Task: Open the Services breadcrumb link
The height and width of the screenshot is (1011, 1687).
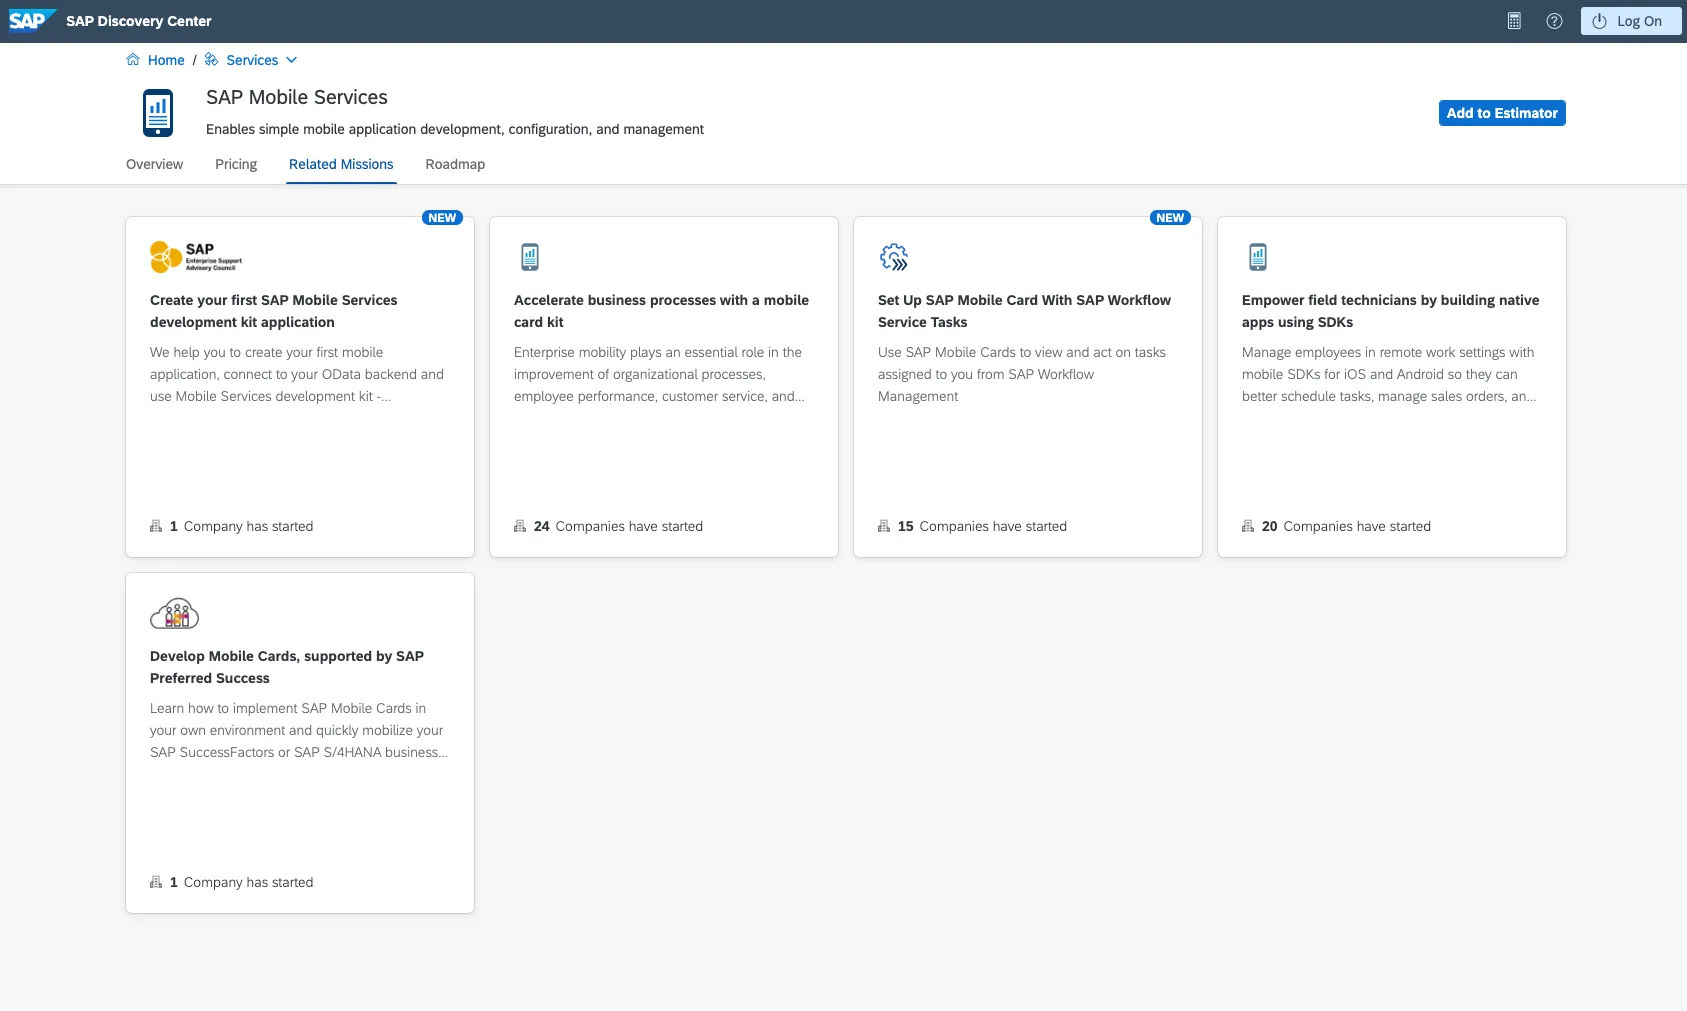Action: (252, 60)
